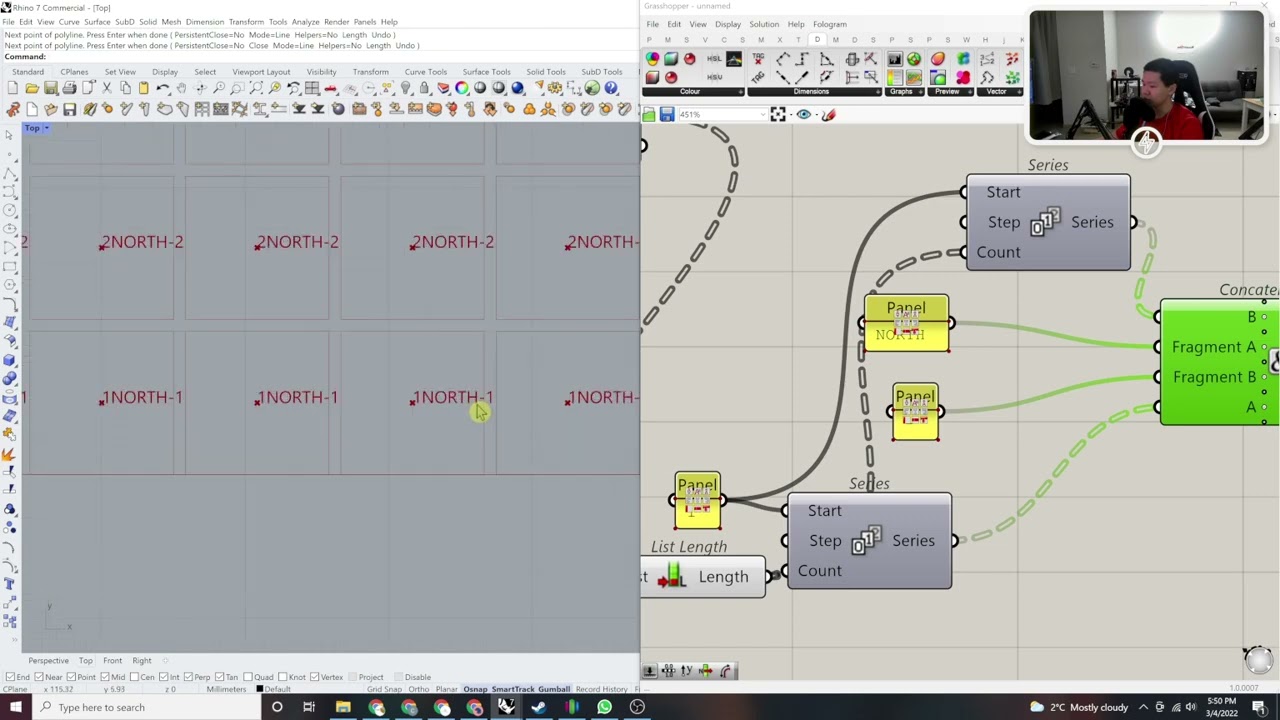Expand the Graphs group panel
The height and width of the screenshot is (720, 1280).
tap(921, 92)
